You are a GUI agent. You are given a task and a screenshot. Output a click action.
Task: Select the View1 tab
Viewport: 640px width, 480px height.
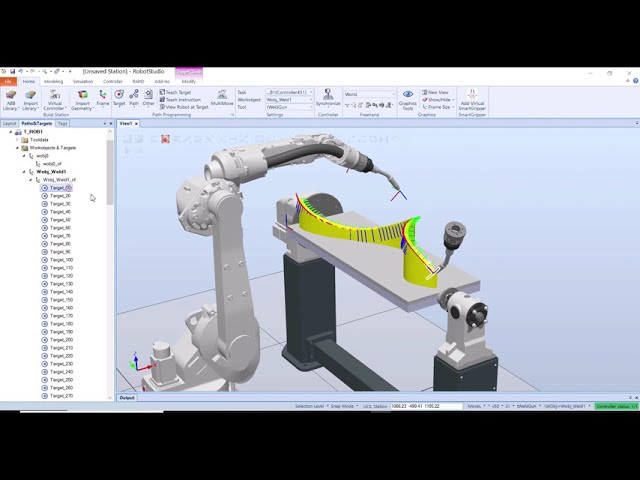tap(125, 123)
